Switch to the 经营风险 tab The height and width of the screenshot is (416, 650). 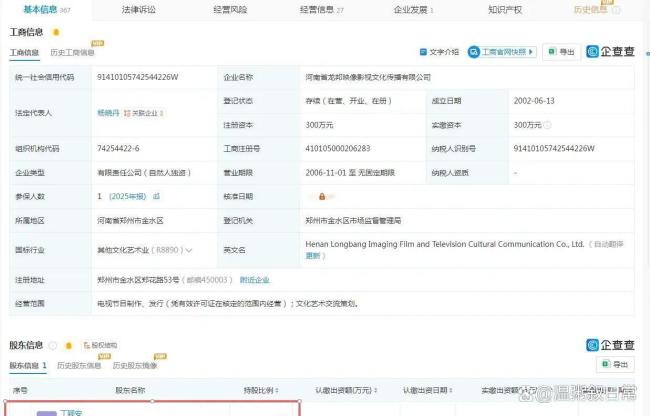[230, 10]
